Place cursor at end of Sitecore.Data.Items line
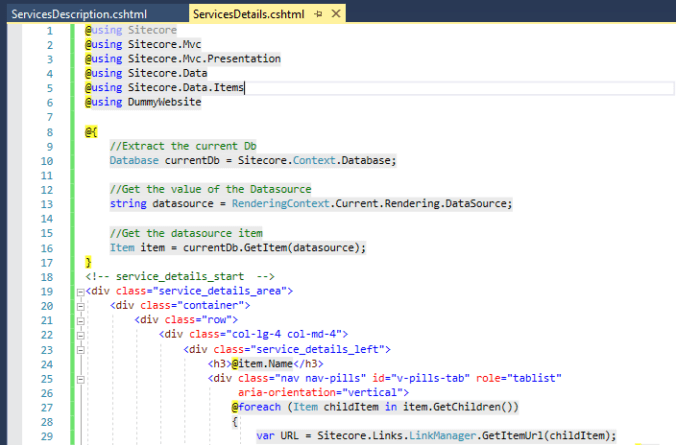 [245, 88]
